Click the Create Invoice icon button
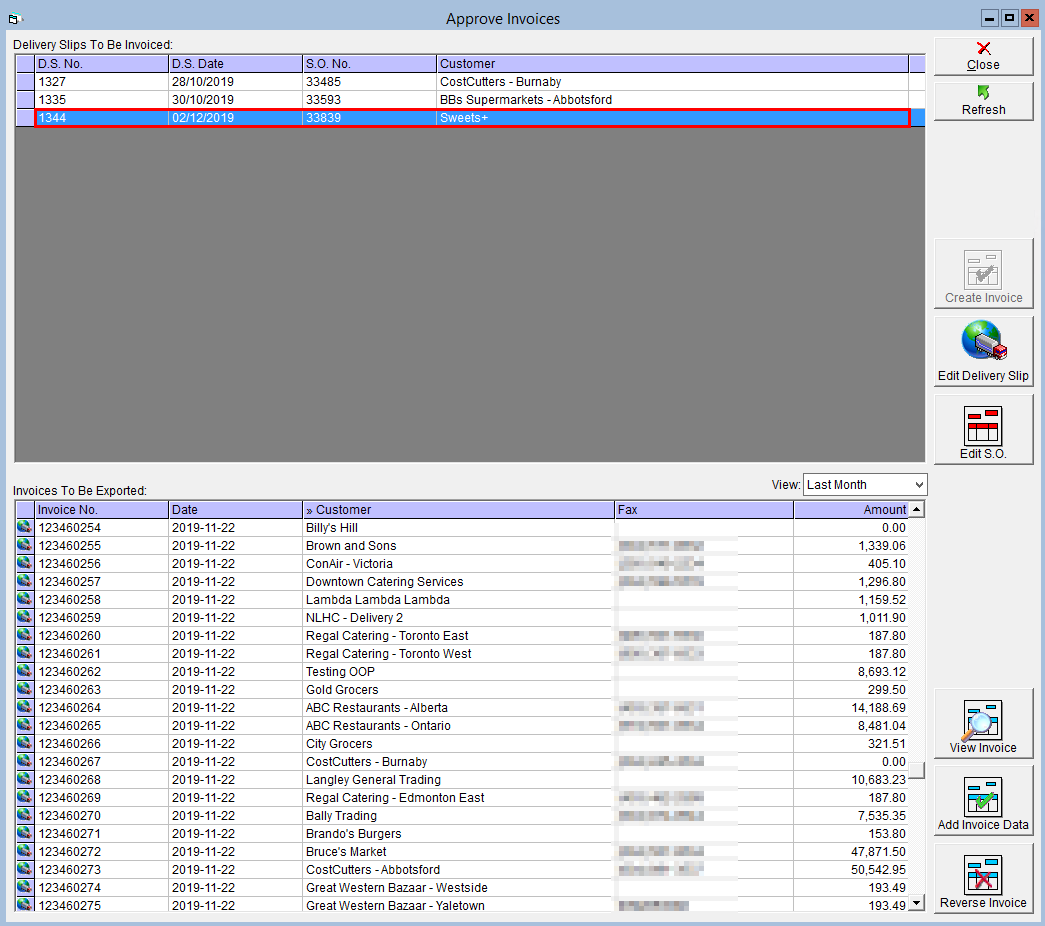Screen dimensions: 1045x926 coord(983,276)
